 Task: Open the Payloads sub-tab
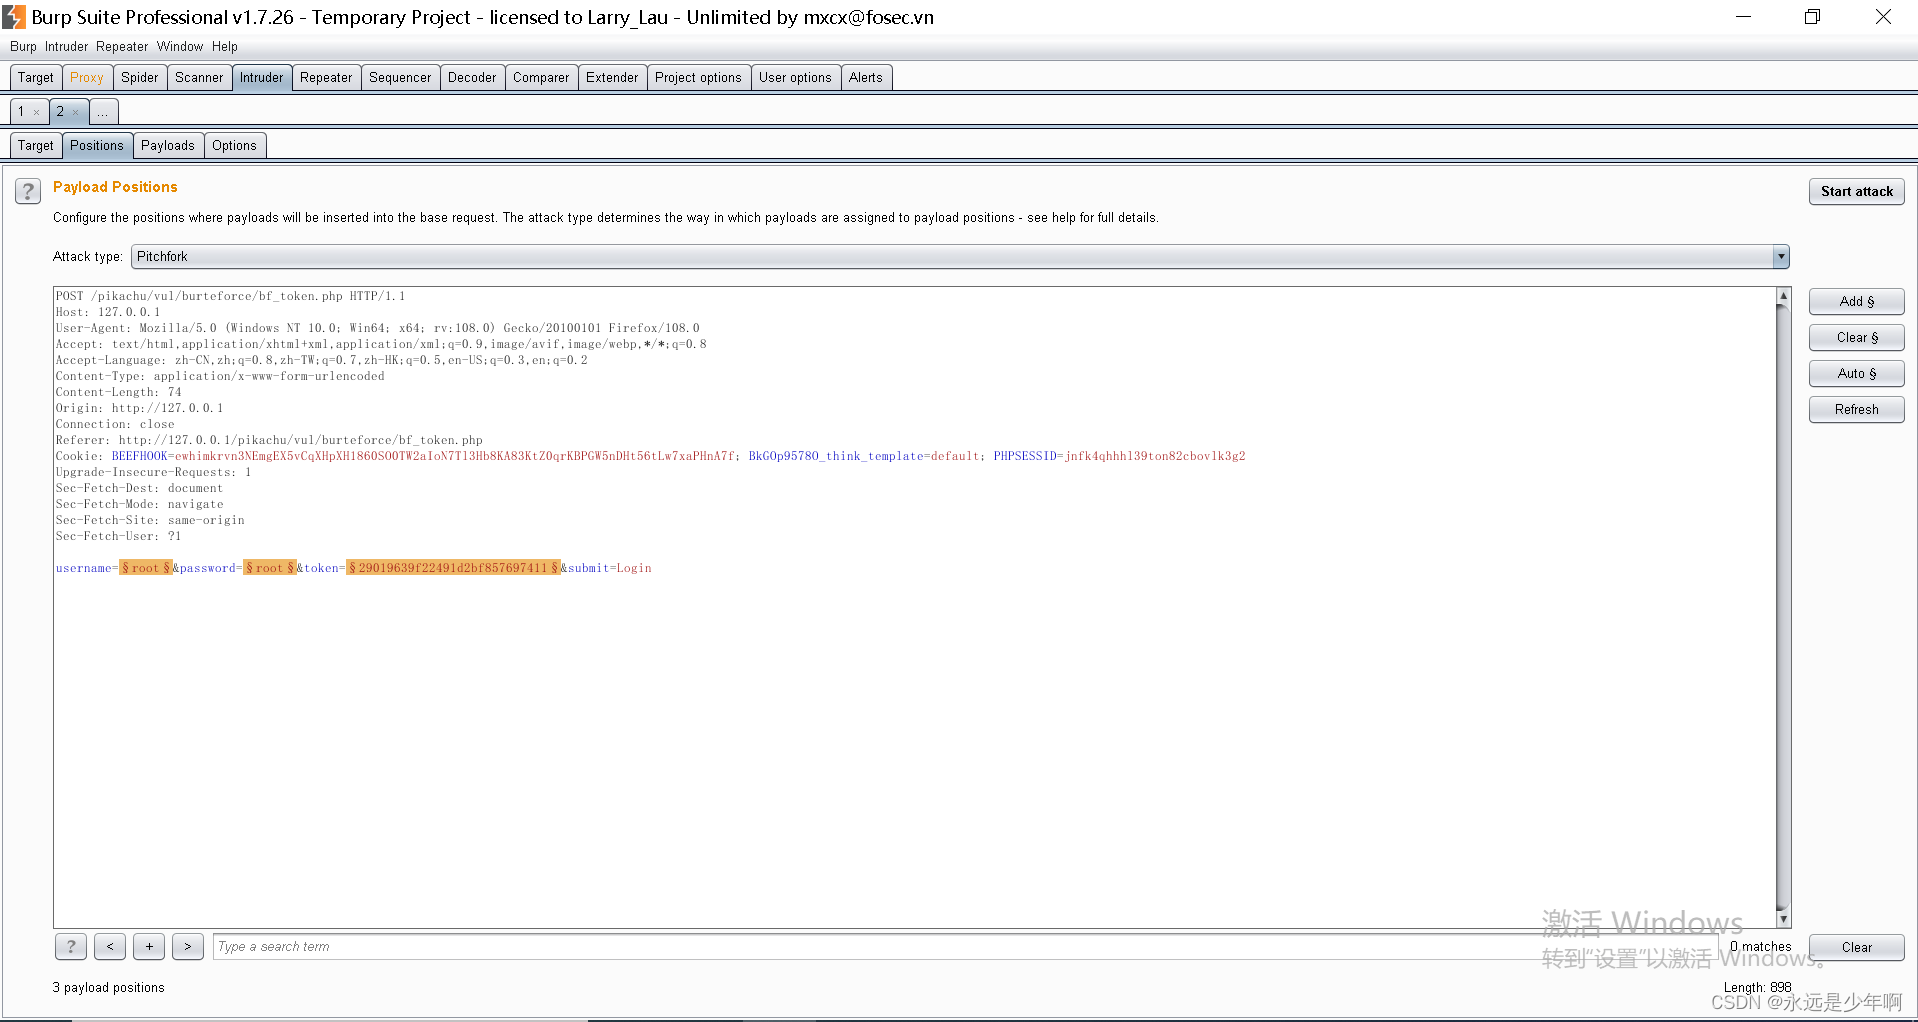coord(168,145)
